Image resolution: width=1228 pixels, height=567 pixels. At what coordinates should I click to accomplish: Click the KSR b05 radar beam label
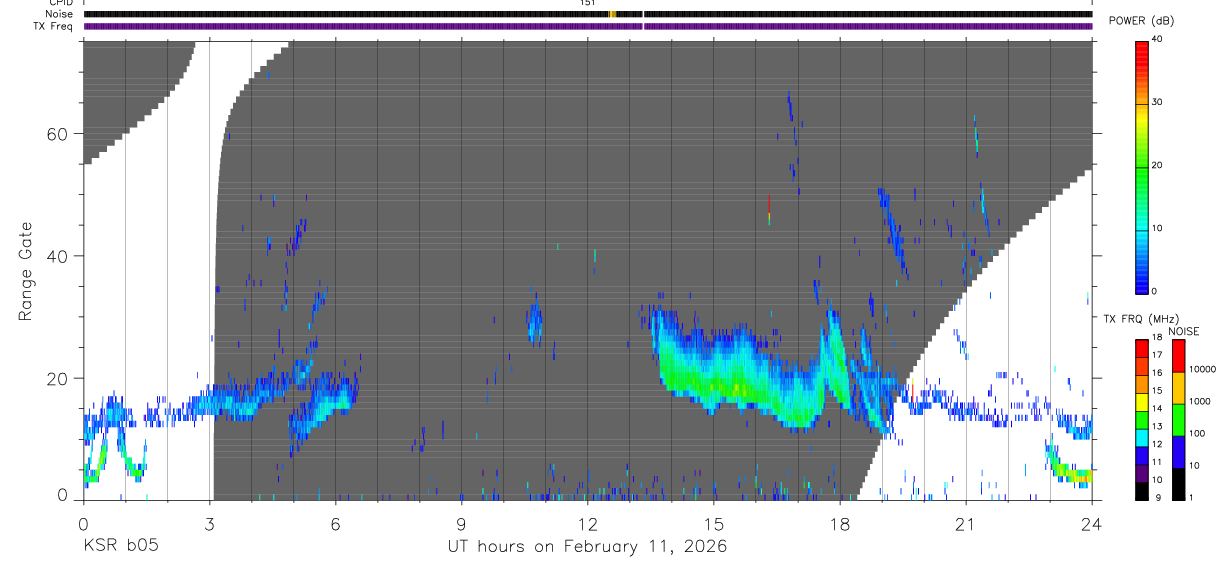point(120,547)
